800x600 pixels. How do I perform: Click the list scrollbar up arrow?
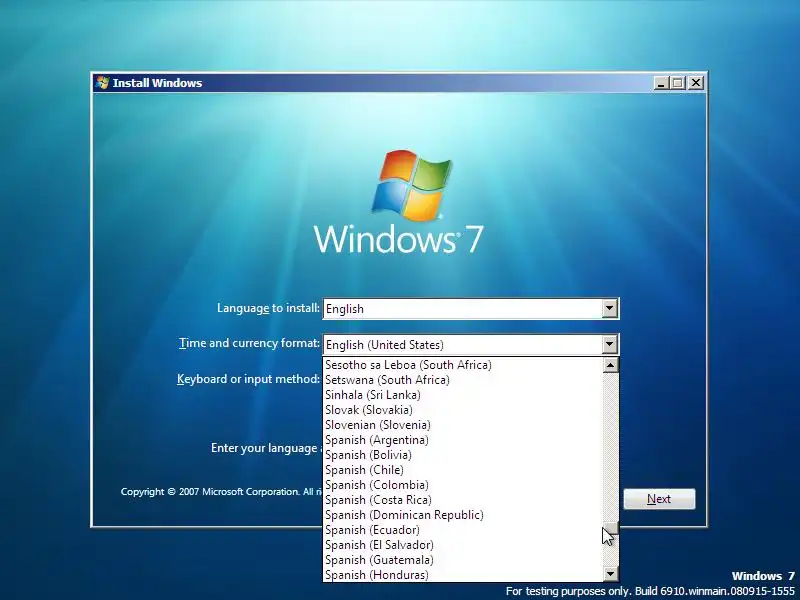611,365
